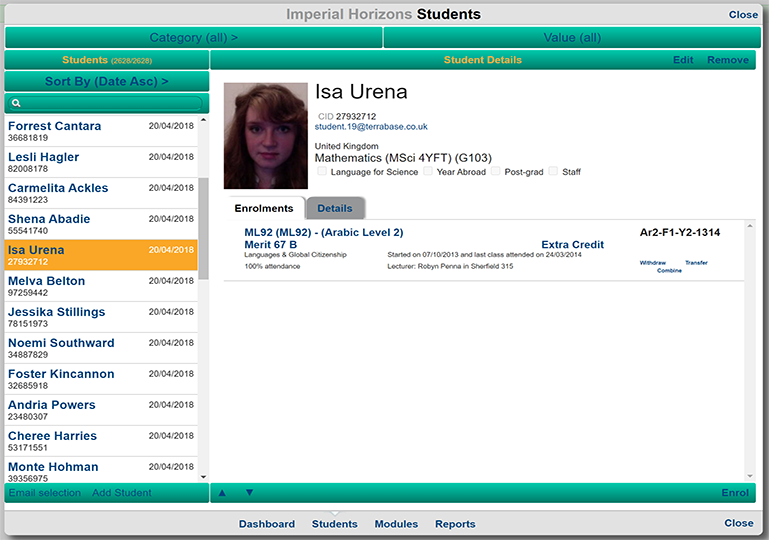The image size is (769, 540).
Task: Tick the Year Abroad checkbox
Action: point(428,172)
